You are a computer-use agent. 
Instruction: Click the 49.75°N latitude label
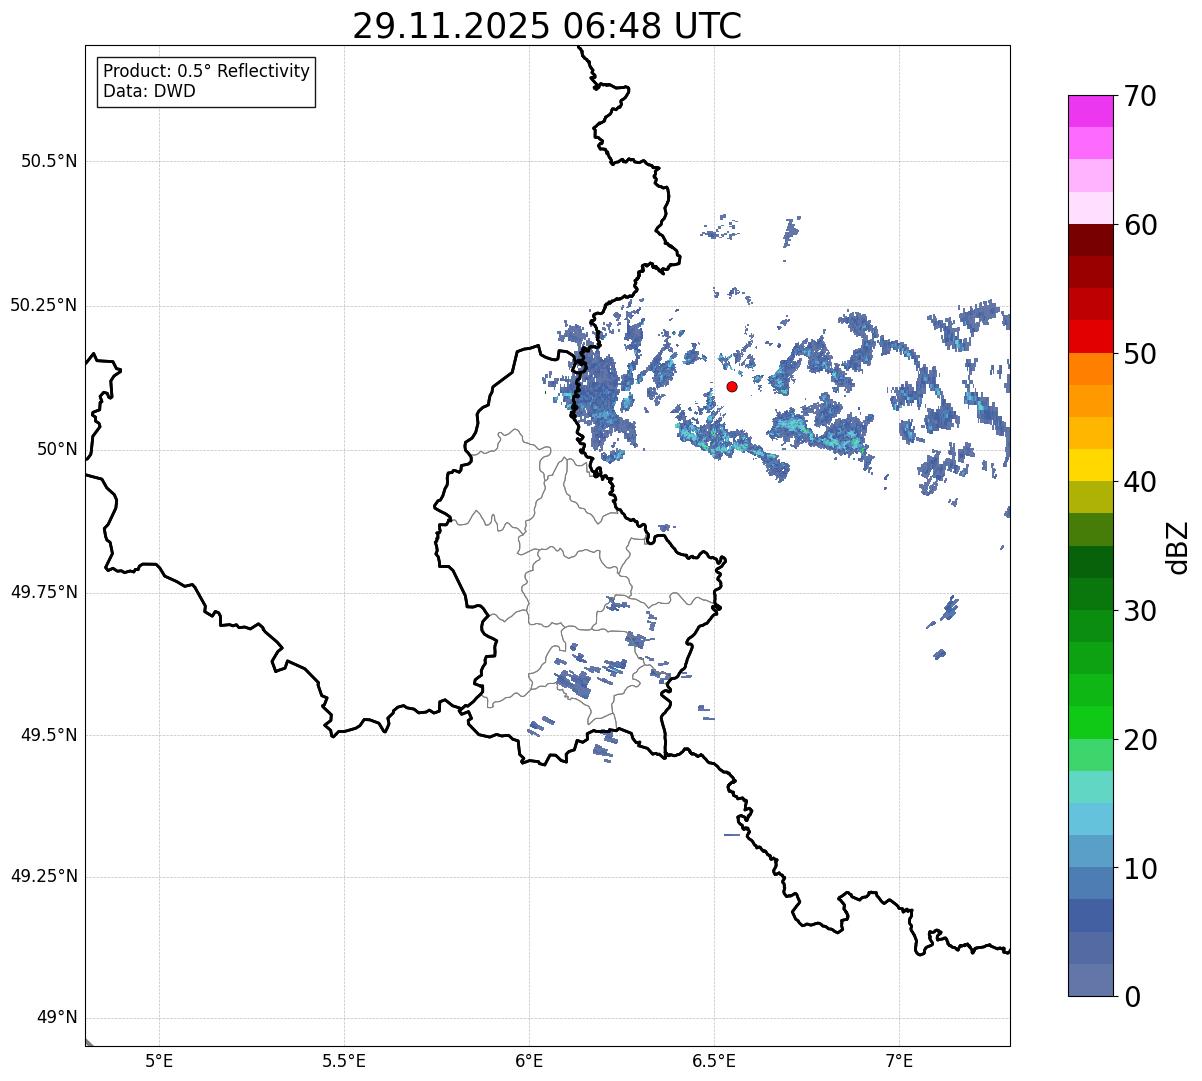pos(44,592)
